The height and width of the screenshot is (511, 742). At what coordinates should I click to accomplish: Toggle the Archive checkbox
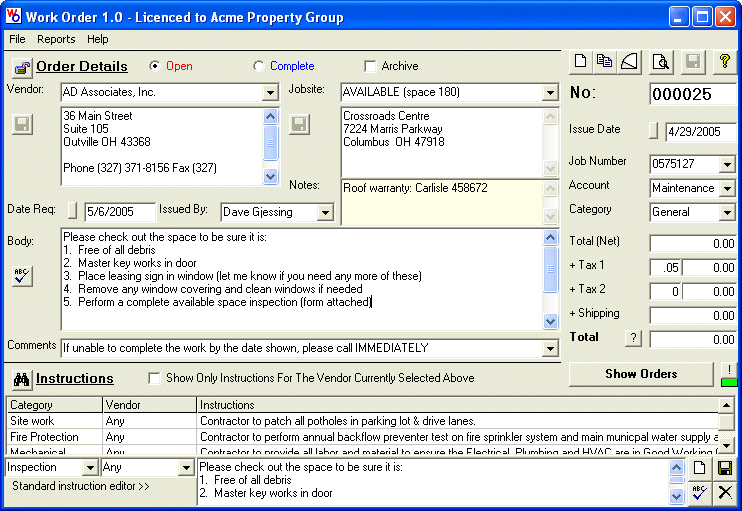(x=370, y=66)
